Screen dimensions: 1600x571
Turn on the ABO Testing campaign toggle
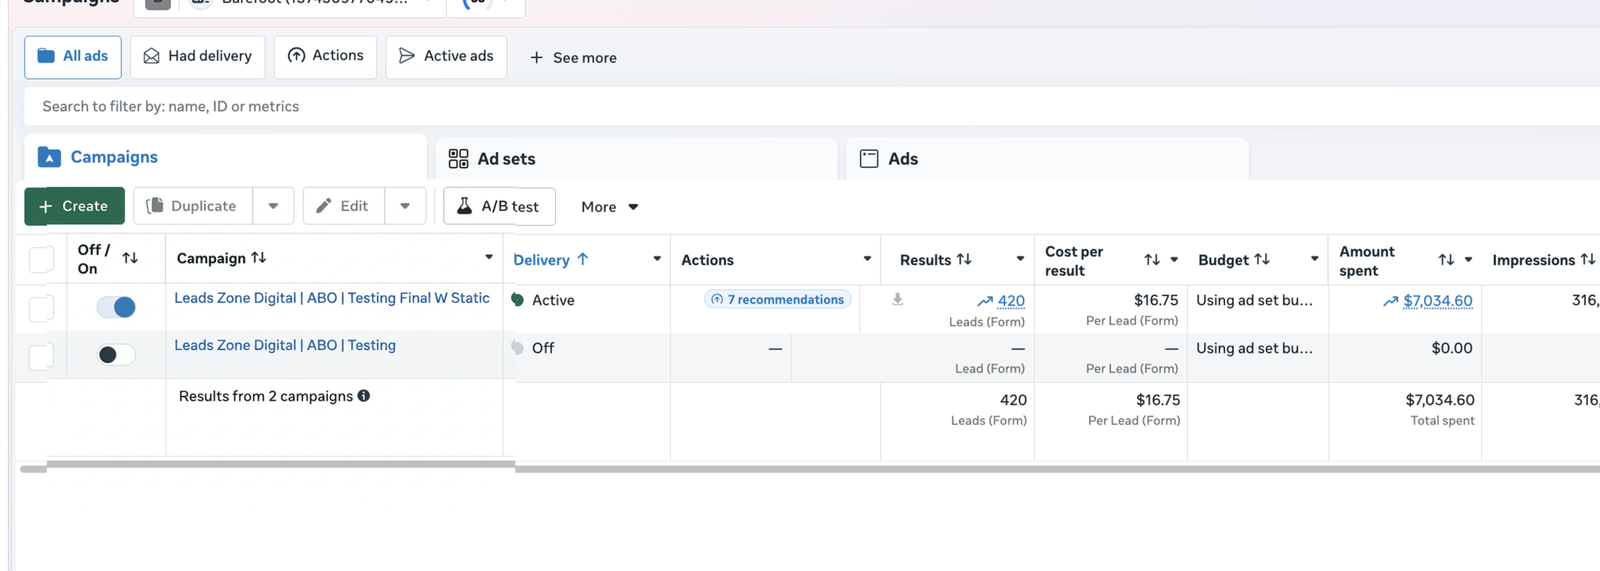116,354
